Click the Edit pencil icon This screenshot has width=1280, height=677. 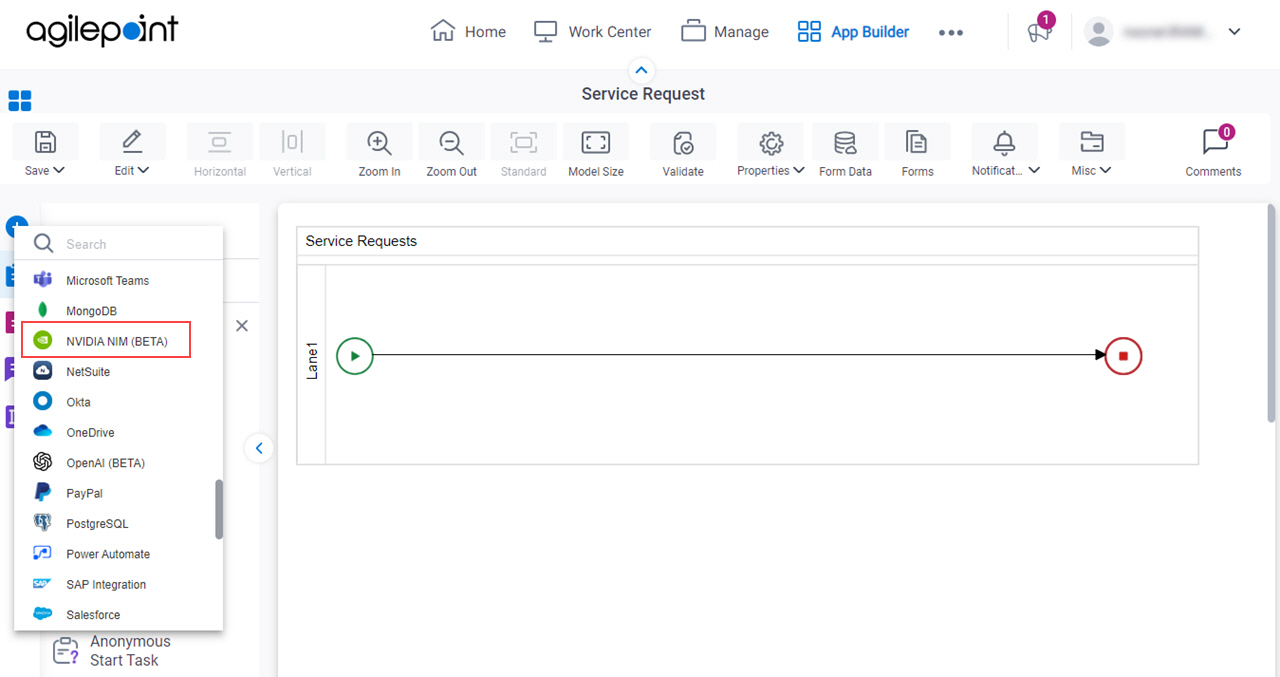pyautogui.click(x=132, y=142)
